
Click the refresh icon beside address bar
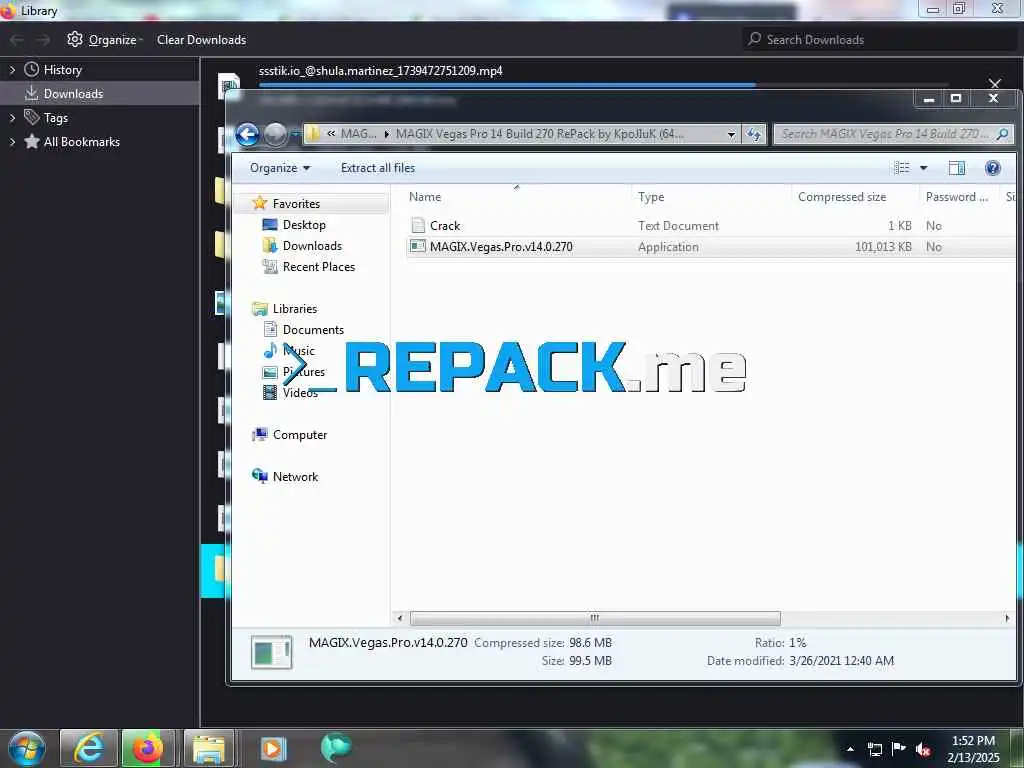754,134
